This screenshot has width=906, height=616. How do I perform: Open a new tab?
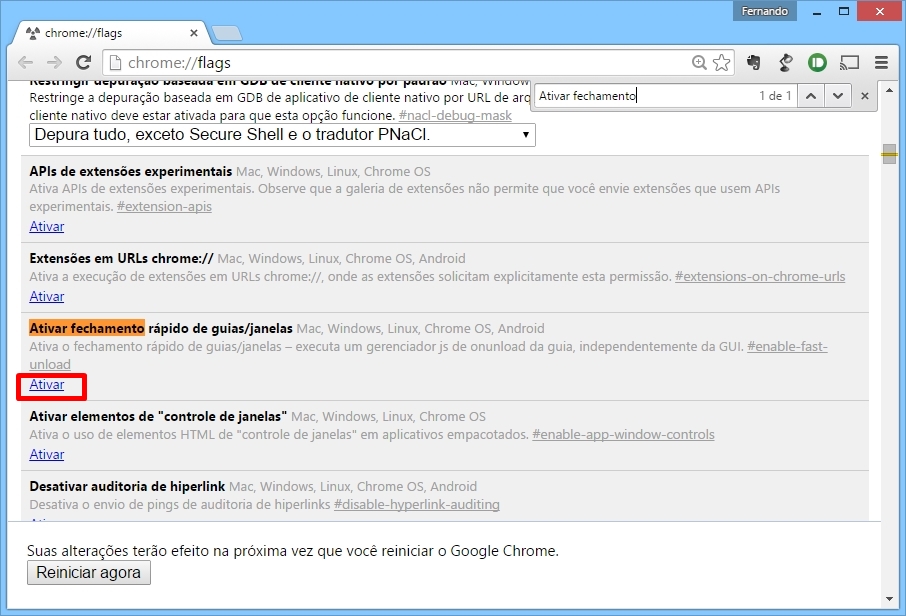[227, 34]
